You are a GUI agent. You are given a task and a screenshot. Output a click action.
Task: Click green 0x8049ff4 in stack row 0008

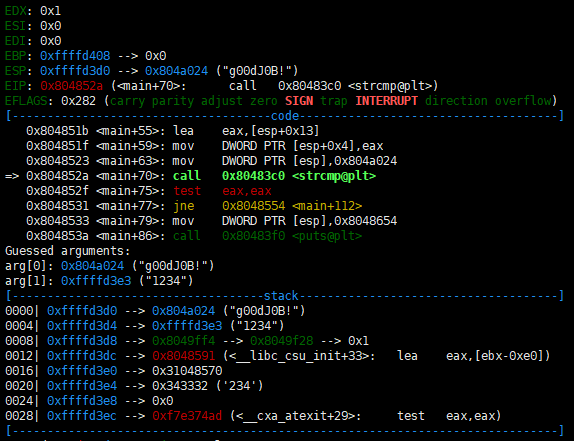183,341
